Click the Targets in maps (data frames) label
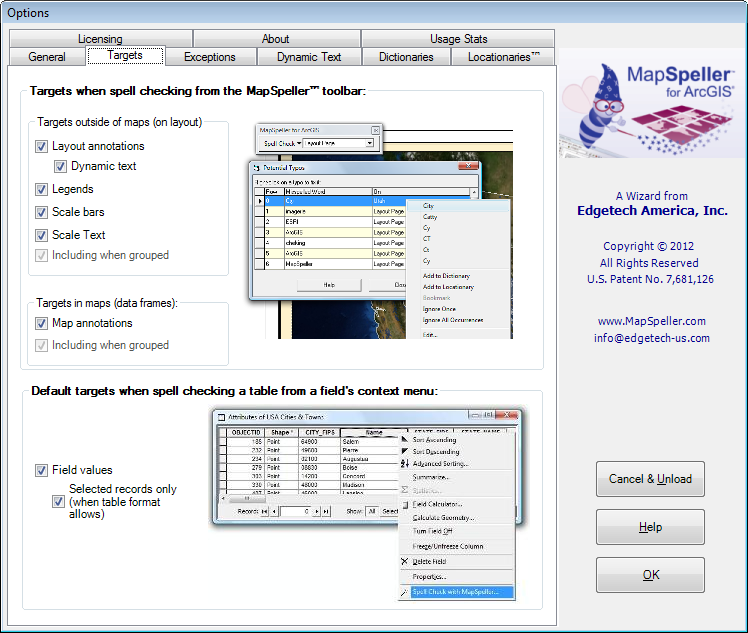 point(107,303)
